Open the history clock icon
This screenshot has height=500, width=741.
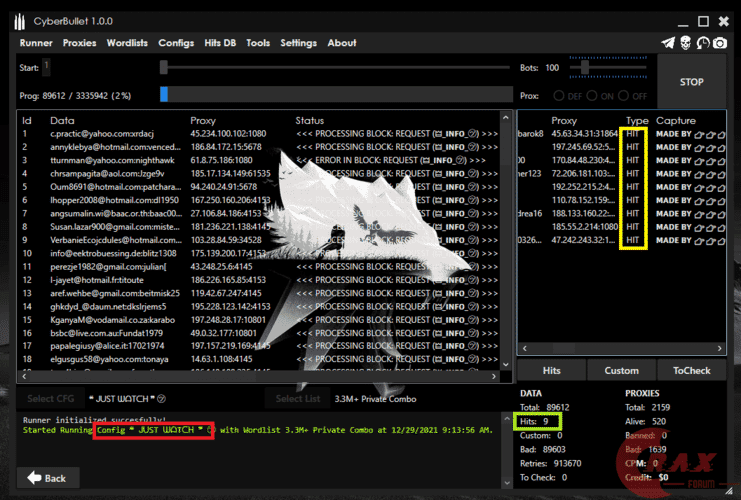pyautogui.click(x=703, y=43)
